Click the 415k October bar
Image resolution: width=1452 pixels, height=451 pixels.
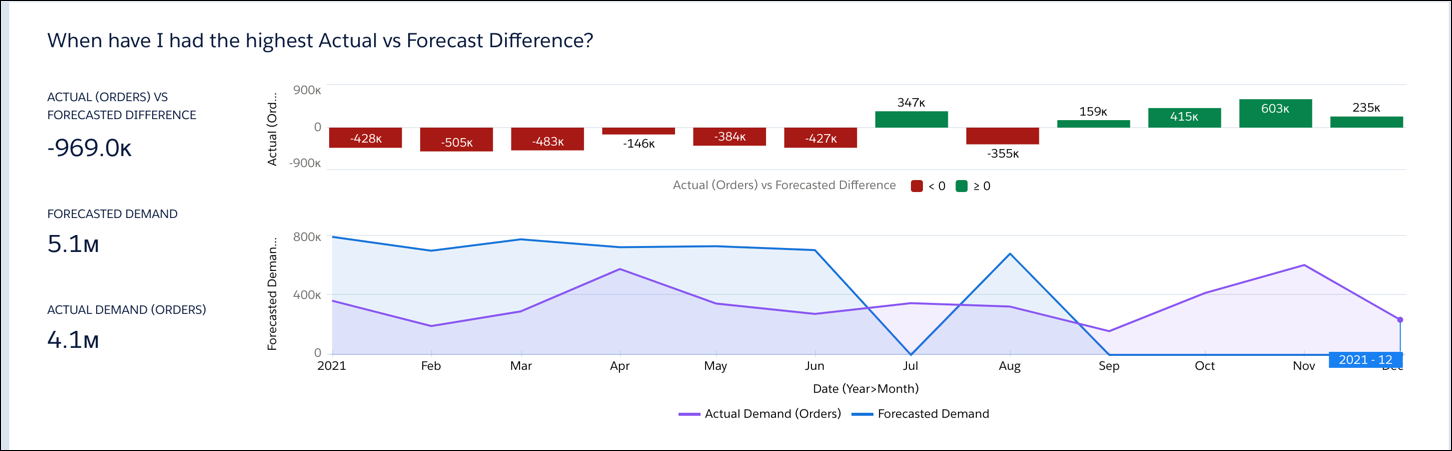pos(1184,118)
